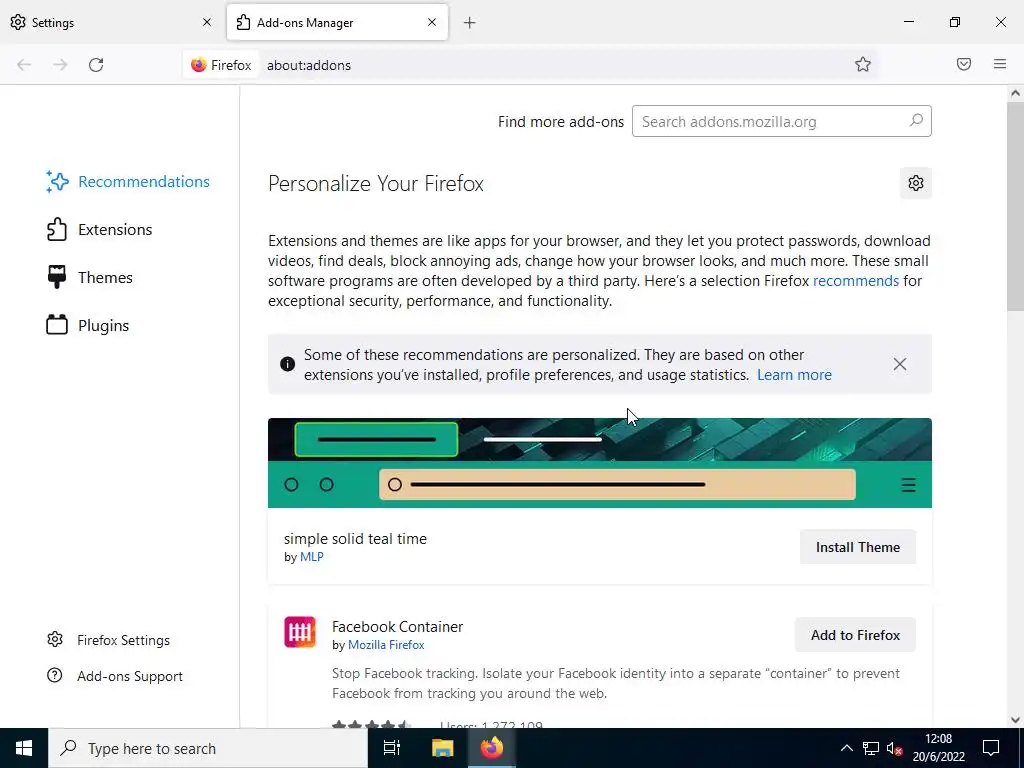Image resolution: width=1024 pixels, height=768 pixels.
Task: Close the Settings tab
Action: pyautogui.click(x=207, y=22)
